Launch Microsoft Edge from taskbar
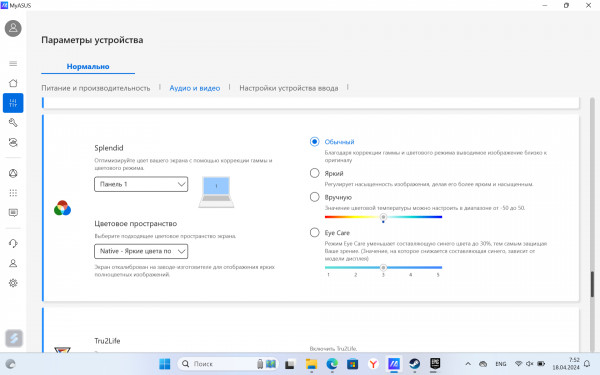Viewport: 600px width, 375px height. click(332, 364)
